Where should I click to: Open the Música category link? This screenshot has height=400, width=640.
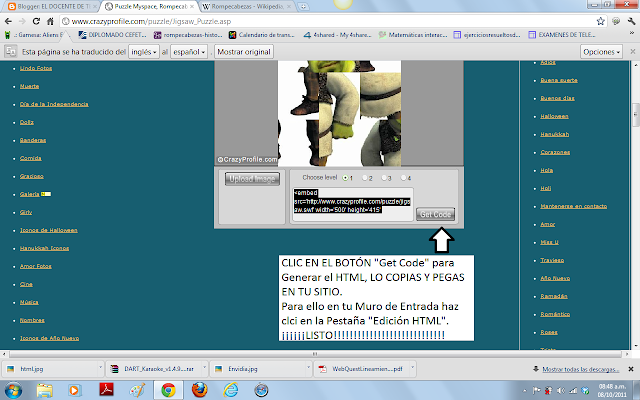[x=29, y=302]
